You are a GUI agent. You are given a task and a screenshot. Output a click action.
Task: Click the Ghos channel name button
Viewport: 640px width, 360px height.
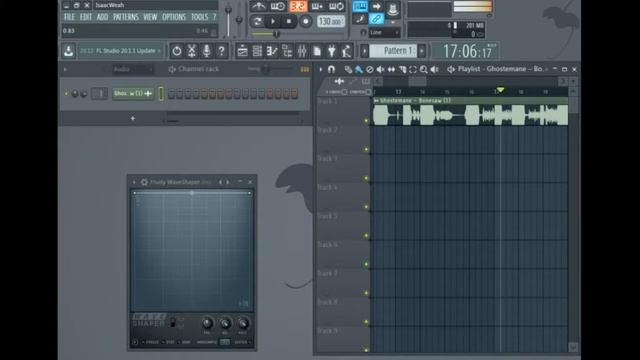tap(133, 93)
